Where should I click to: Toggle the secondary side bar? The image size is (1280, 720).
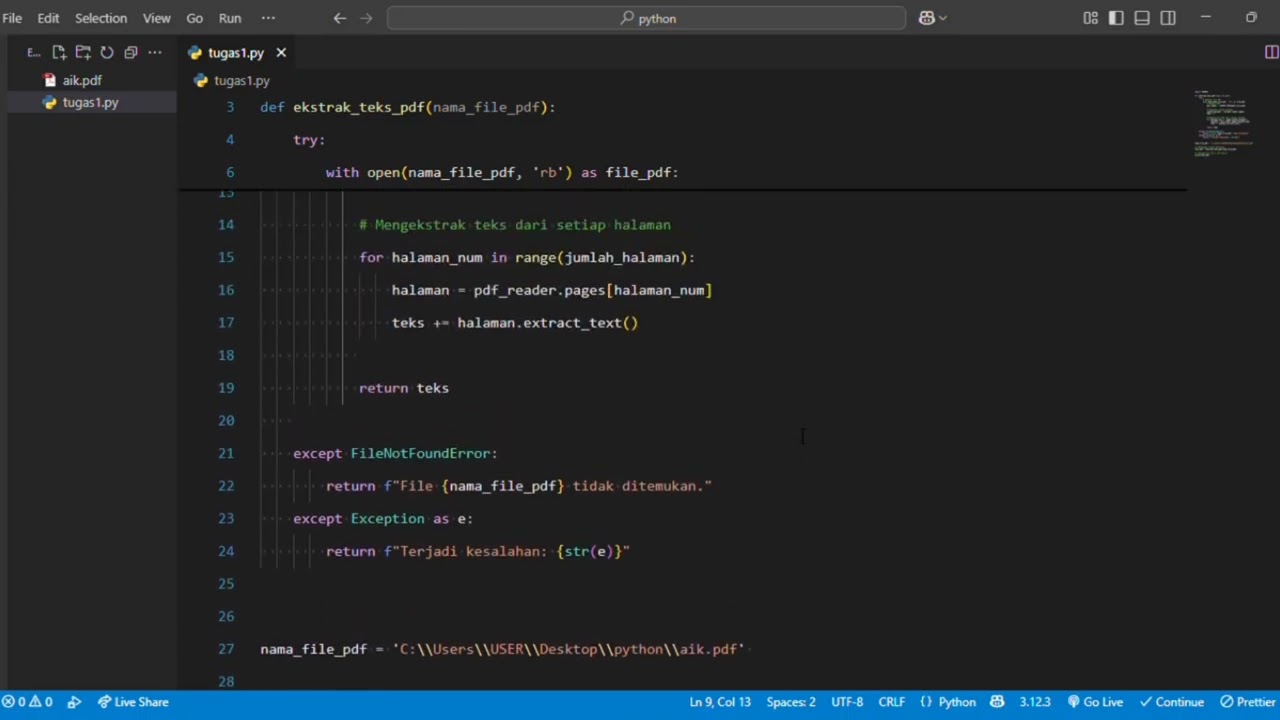click(x=1168, y=18)
